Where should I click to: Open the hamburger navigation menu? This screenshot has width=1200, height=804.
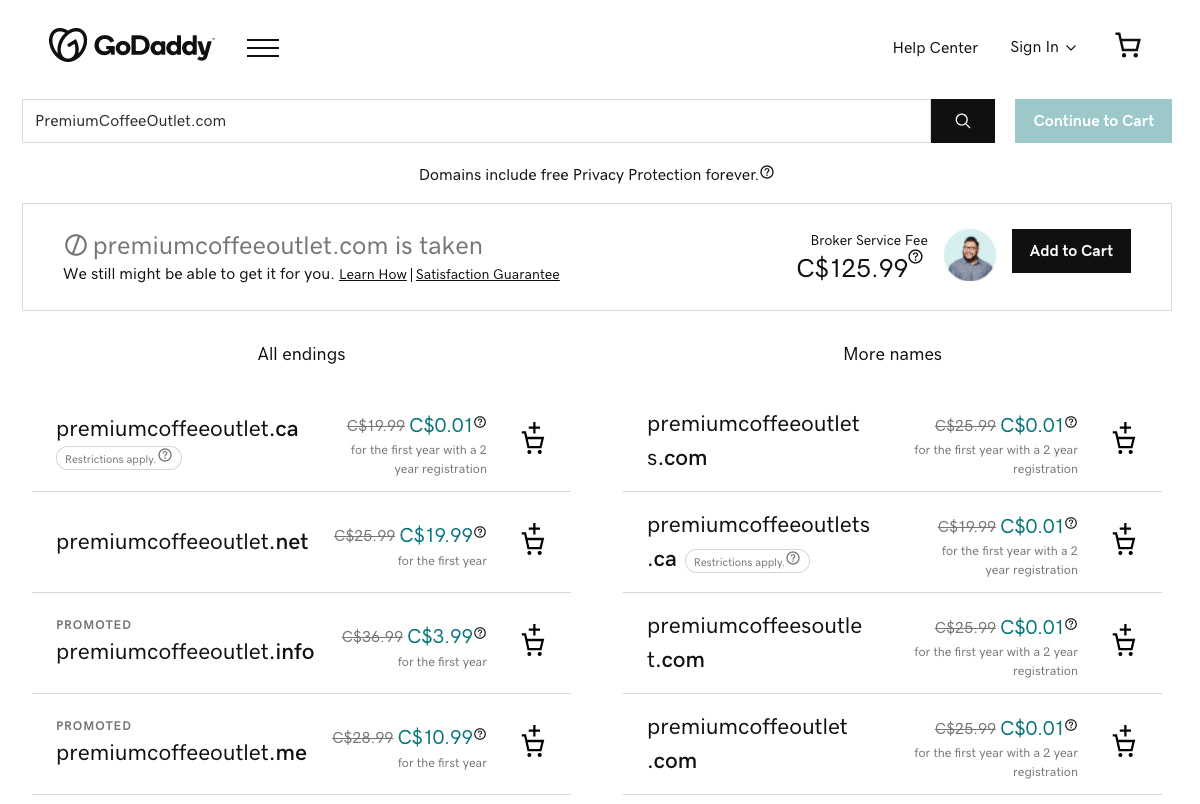tap(263, 47)
